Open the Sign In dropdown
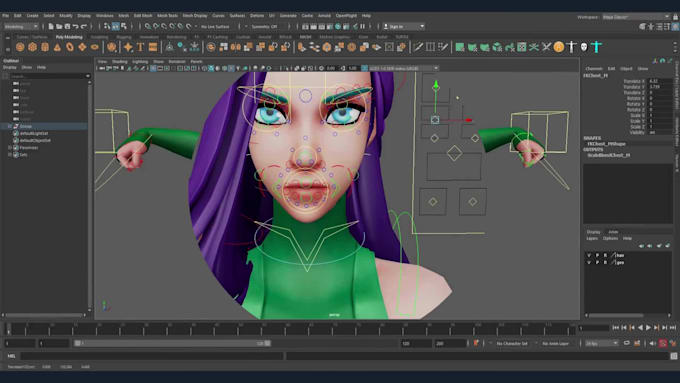 point(404,26)
